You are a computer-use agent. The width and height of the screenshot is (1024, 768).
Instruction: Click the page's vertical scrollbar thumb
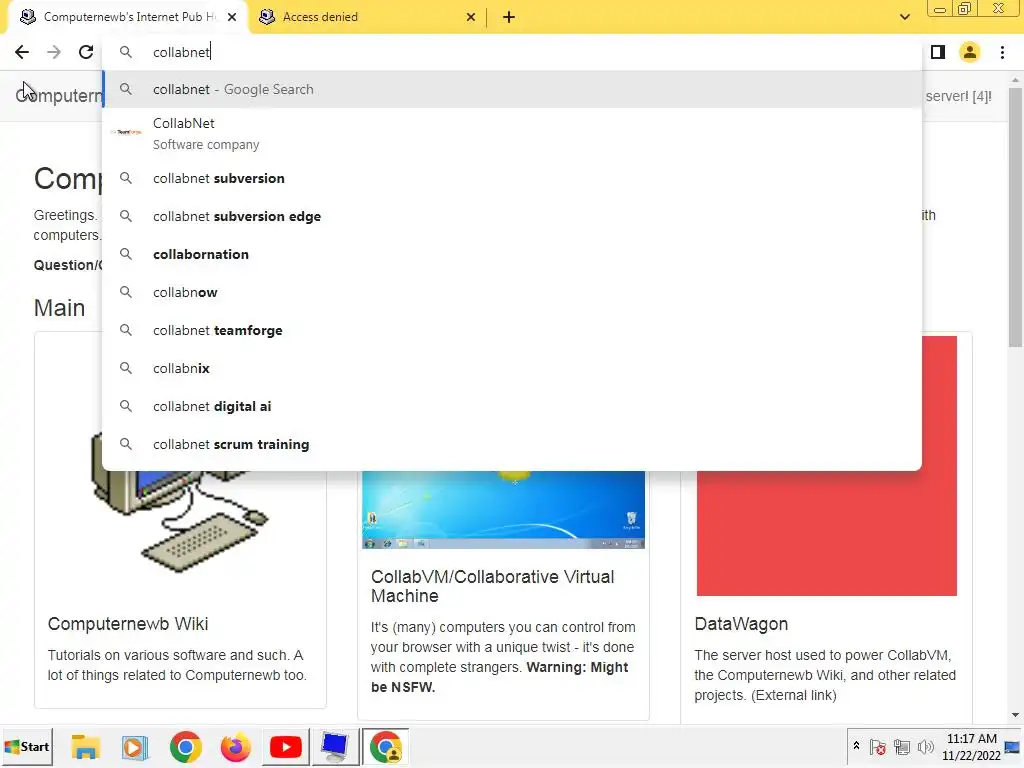1016,216
